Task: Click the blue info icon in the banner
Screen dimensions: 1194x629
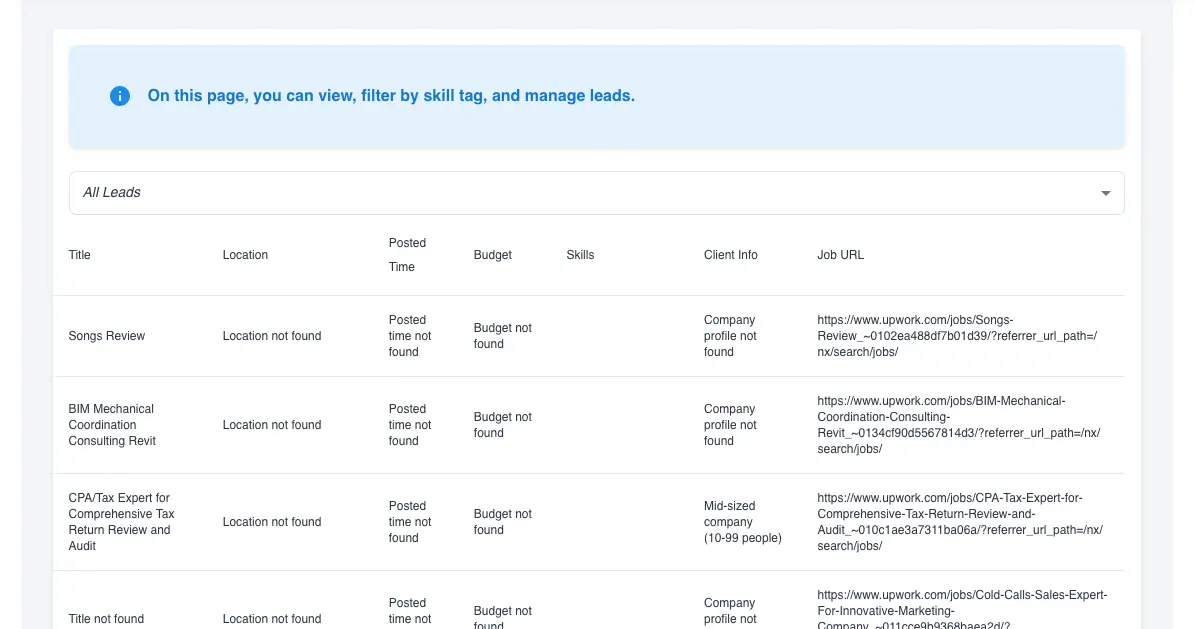Action: [119, 96]
